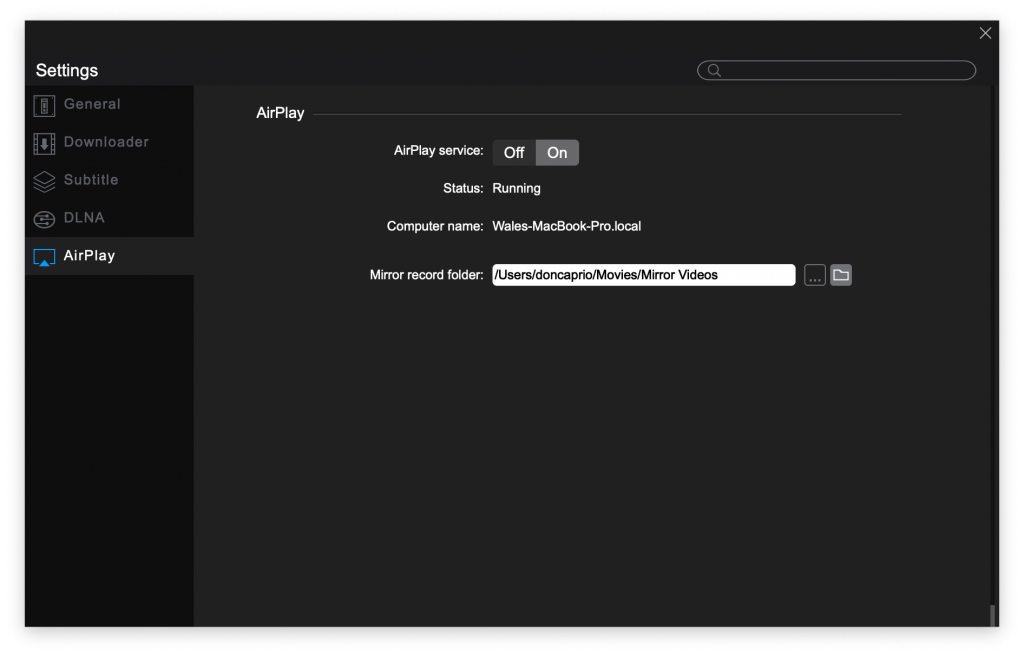The image size is (1024, 656).
Task: Click the Settings window title
Action: click(x=67, y=71)
